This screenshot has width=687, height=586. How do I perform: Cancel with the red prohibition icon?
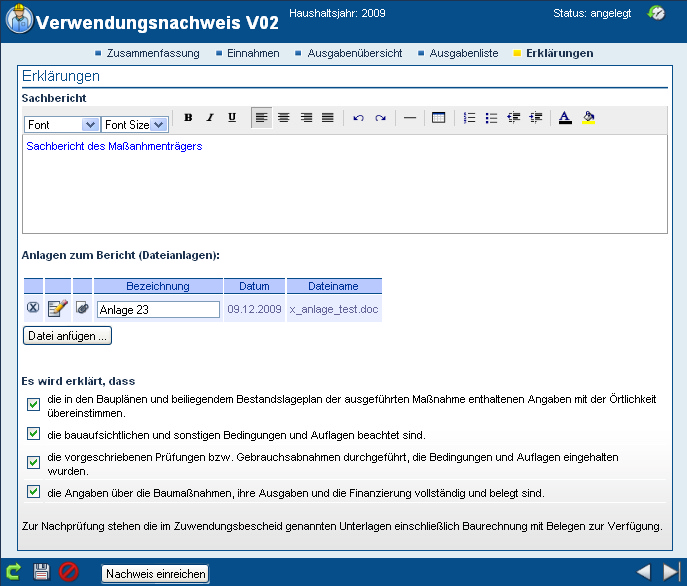coord(69,572)
